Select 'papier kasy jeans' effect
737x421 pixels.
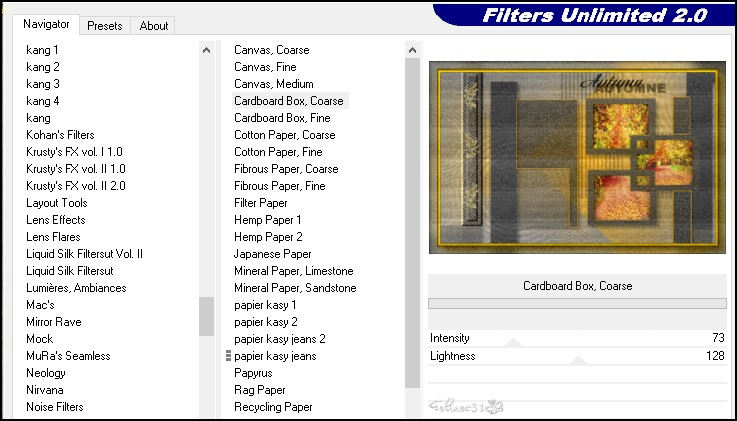pyautogui.click(x=275, y=356)
